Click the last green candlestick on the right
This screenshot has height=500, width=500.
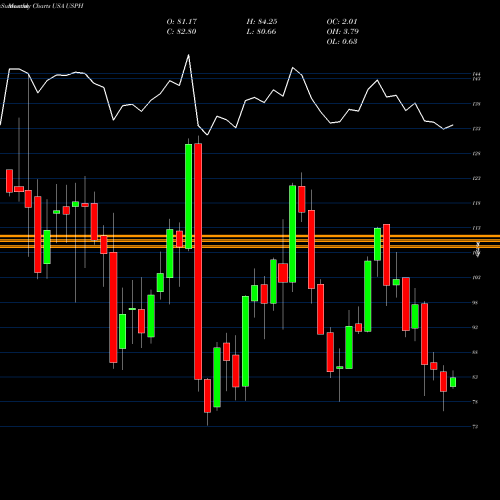point(453,382)
